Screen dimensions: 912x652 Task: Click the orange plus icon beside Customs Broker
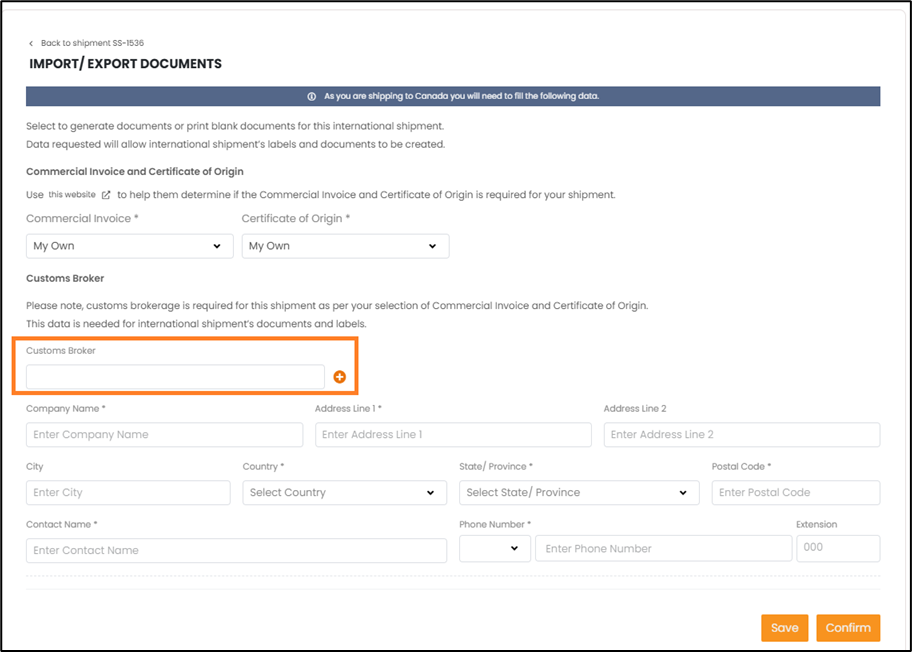click(339, 377)
